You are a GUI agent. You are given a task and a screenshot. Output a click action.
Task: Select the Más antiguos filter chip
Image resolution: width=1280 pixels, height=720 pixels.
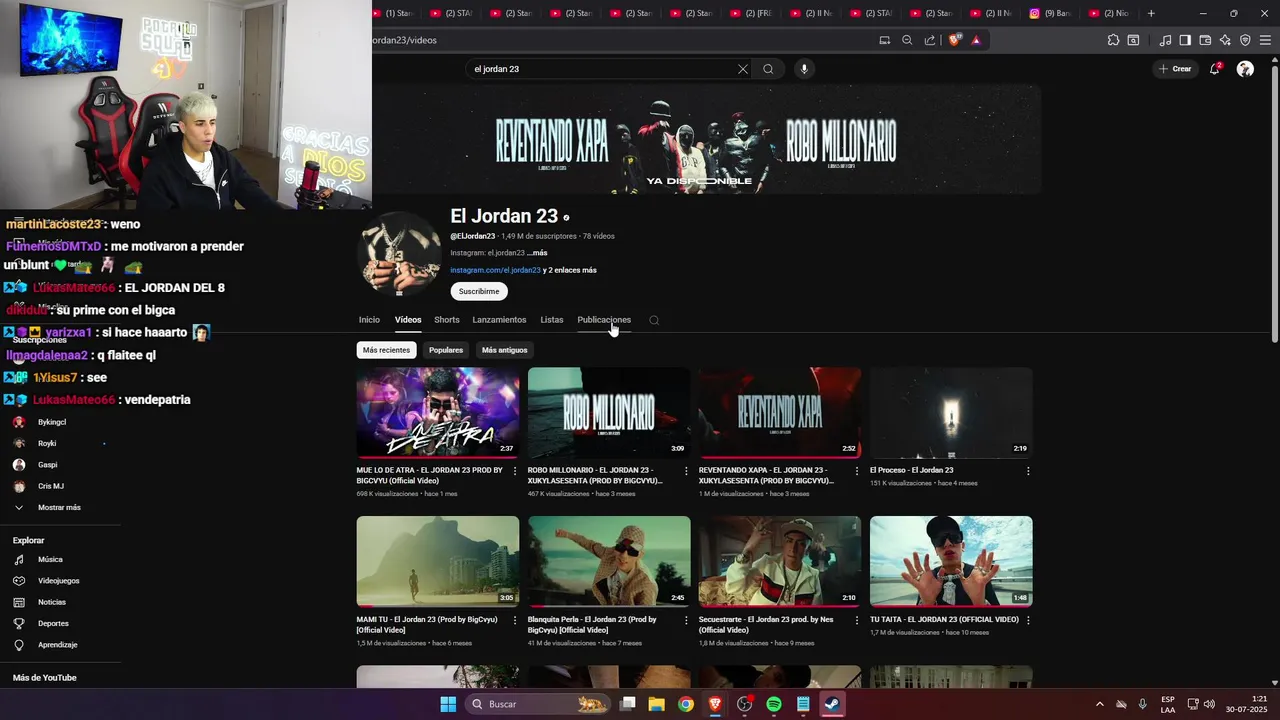click(x=504, y=350)
